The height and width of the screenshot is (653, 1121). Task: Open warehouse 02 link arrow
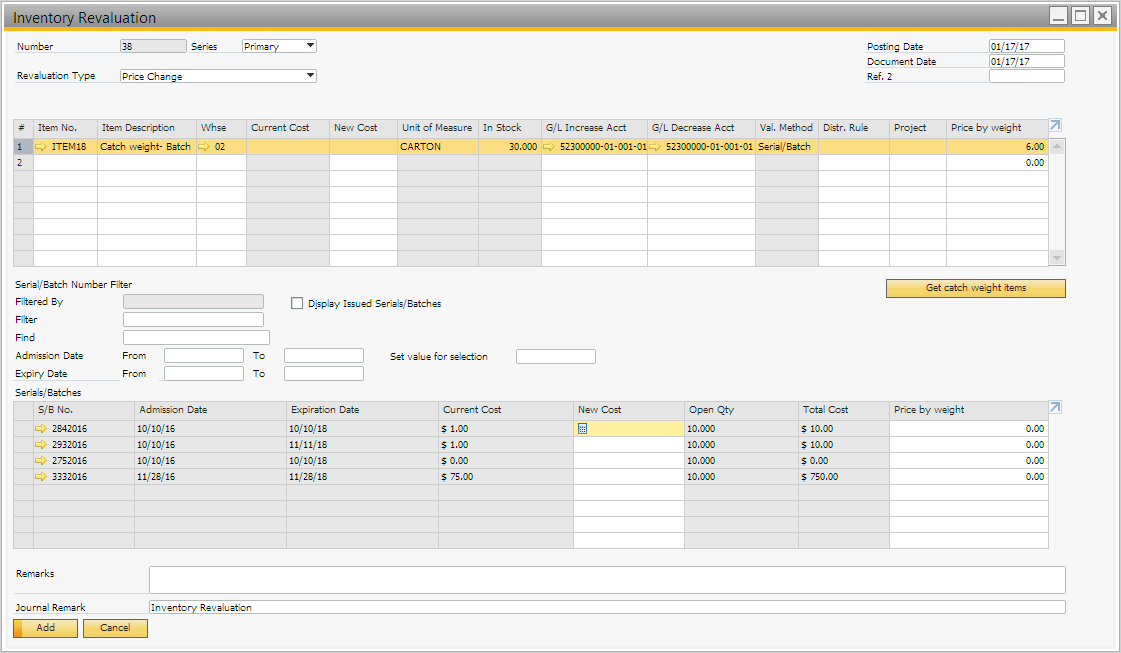pyautogui.click(x=205, y=147)
